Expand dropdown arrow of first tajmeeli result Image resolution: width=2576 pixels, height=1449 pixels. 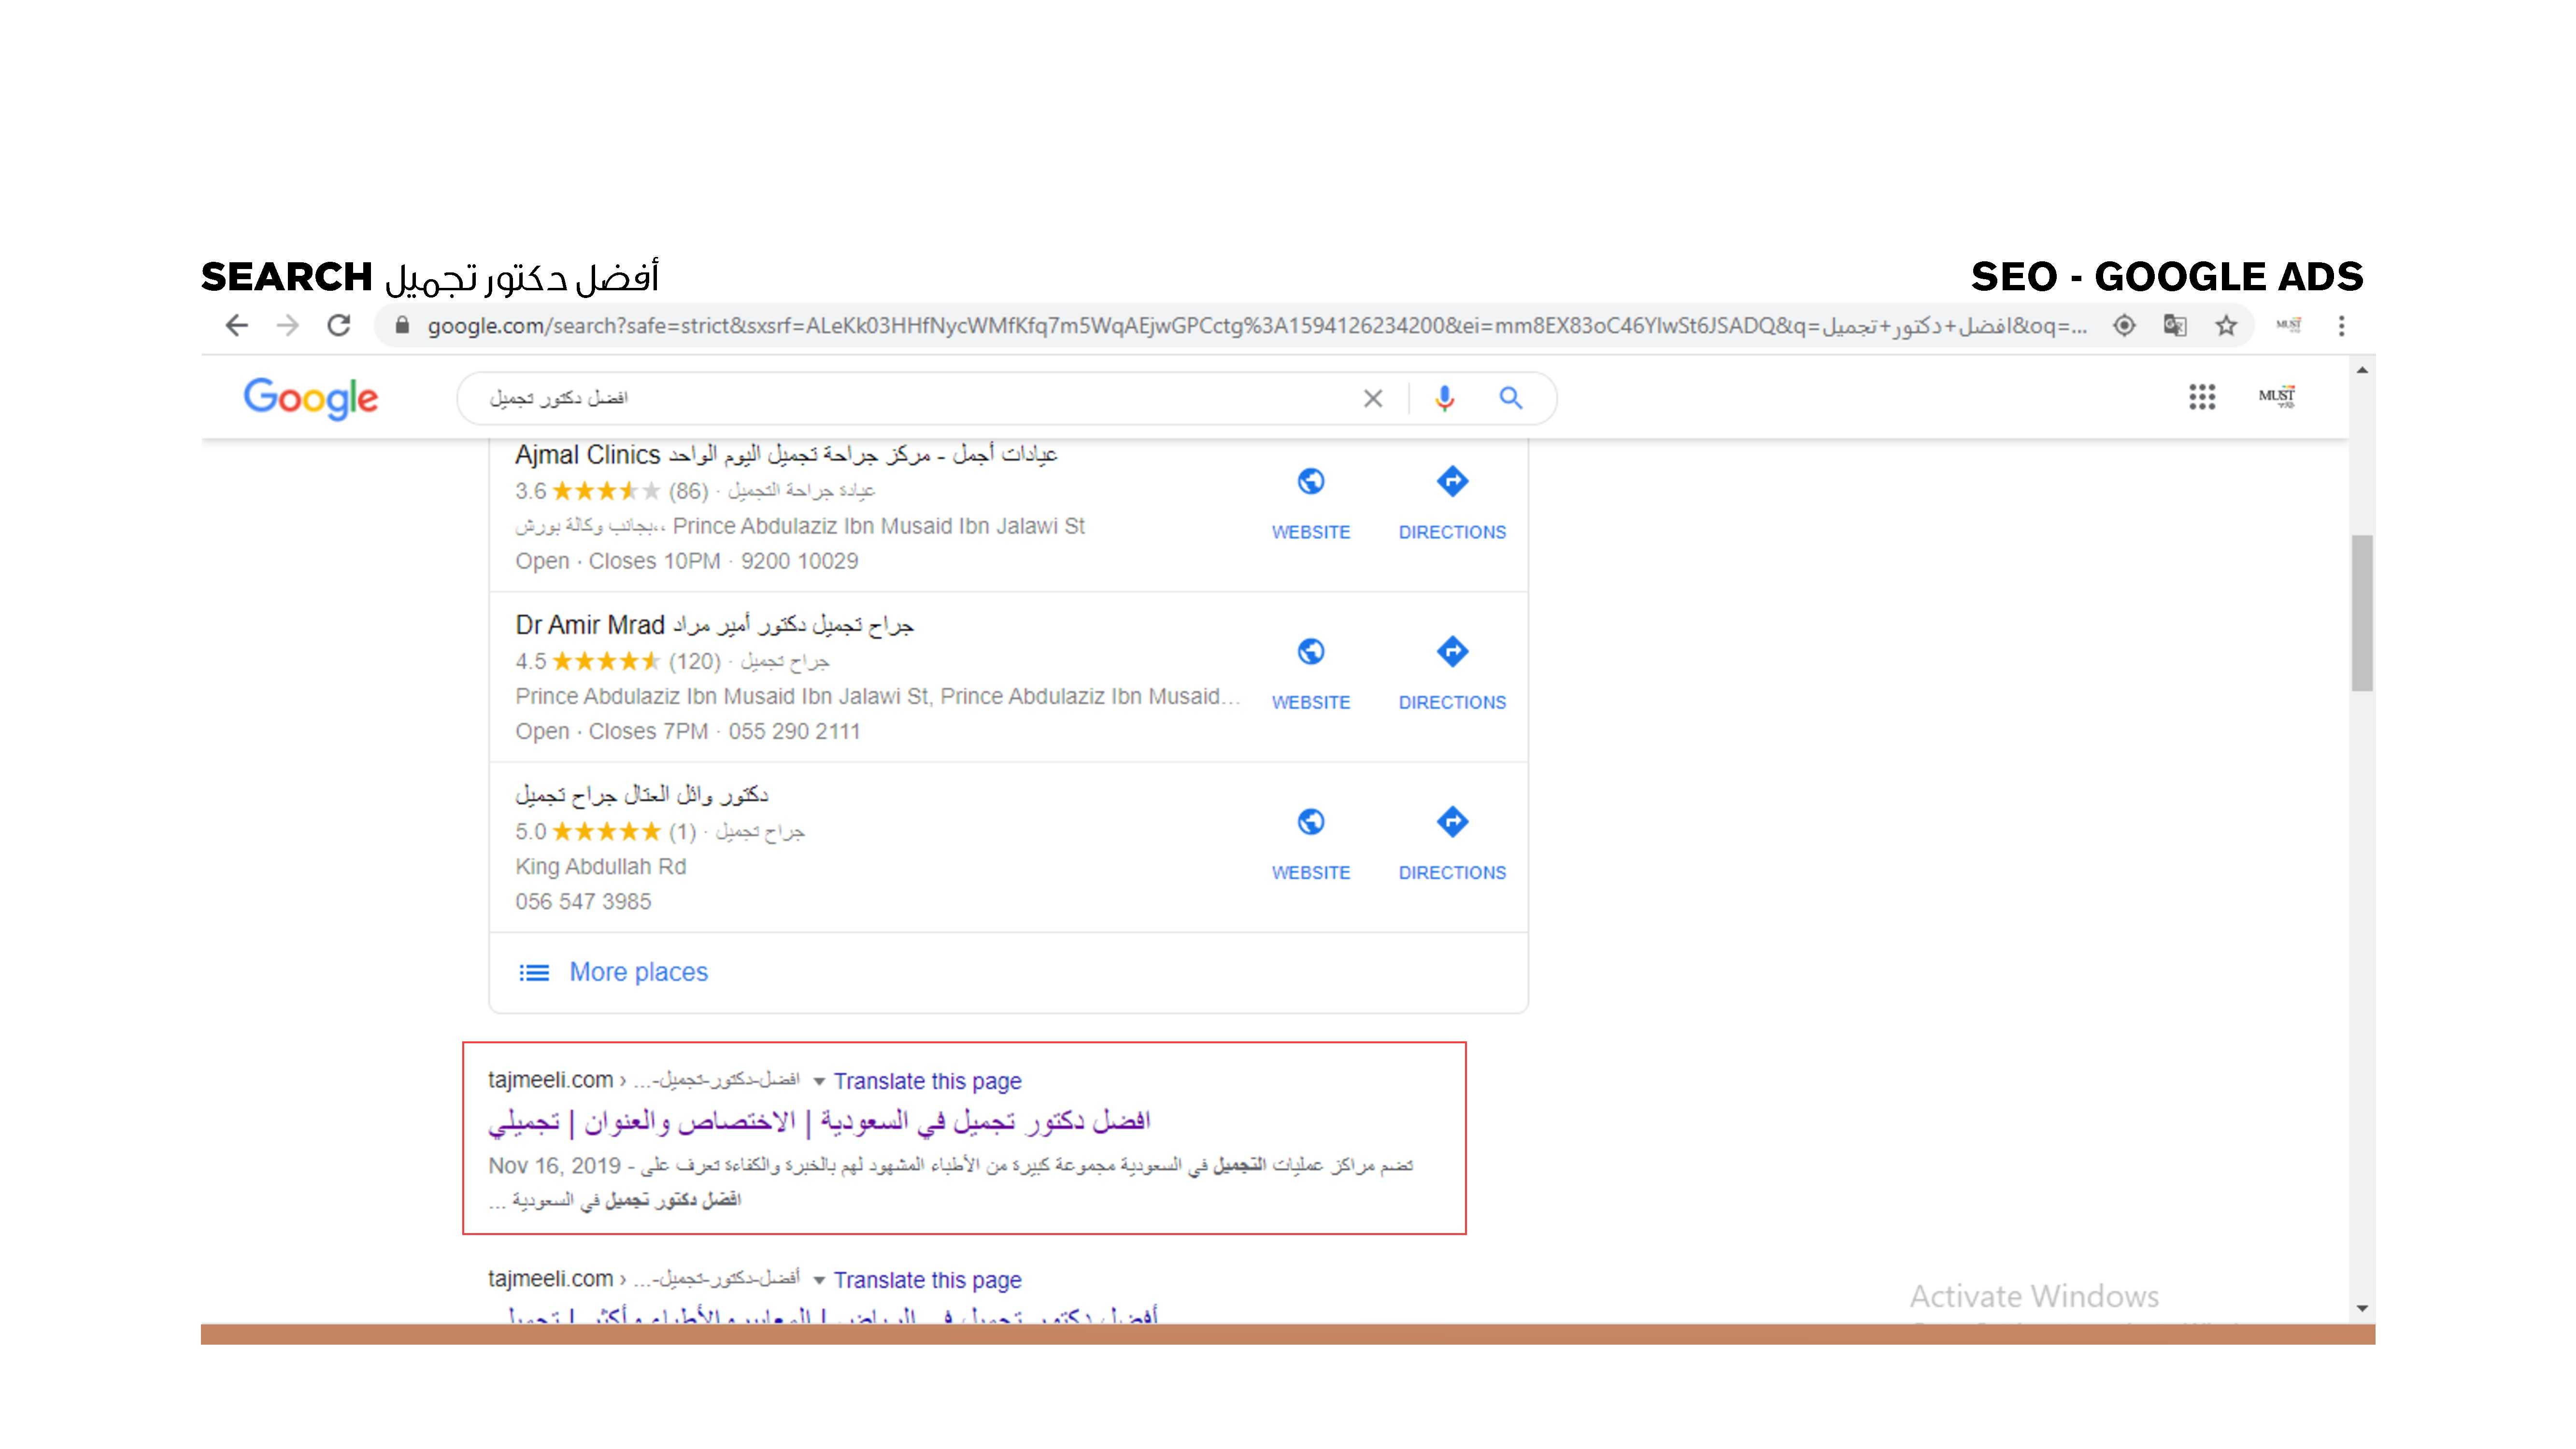click(x=819, y=1082)
